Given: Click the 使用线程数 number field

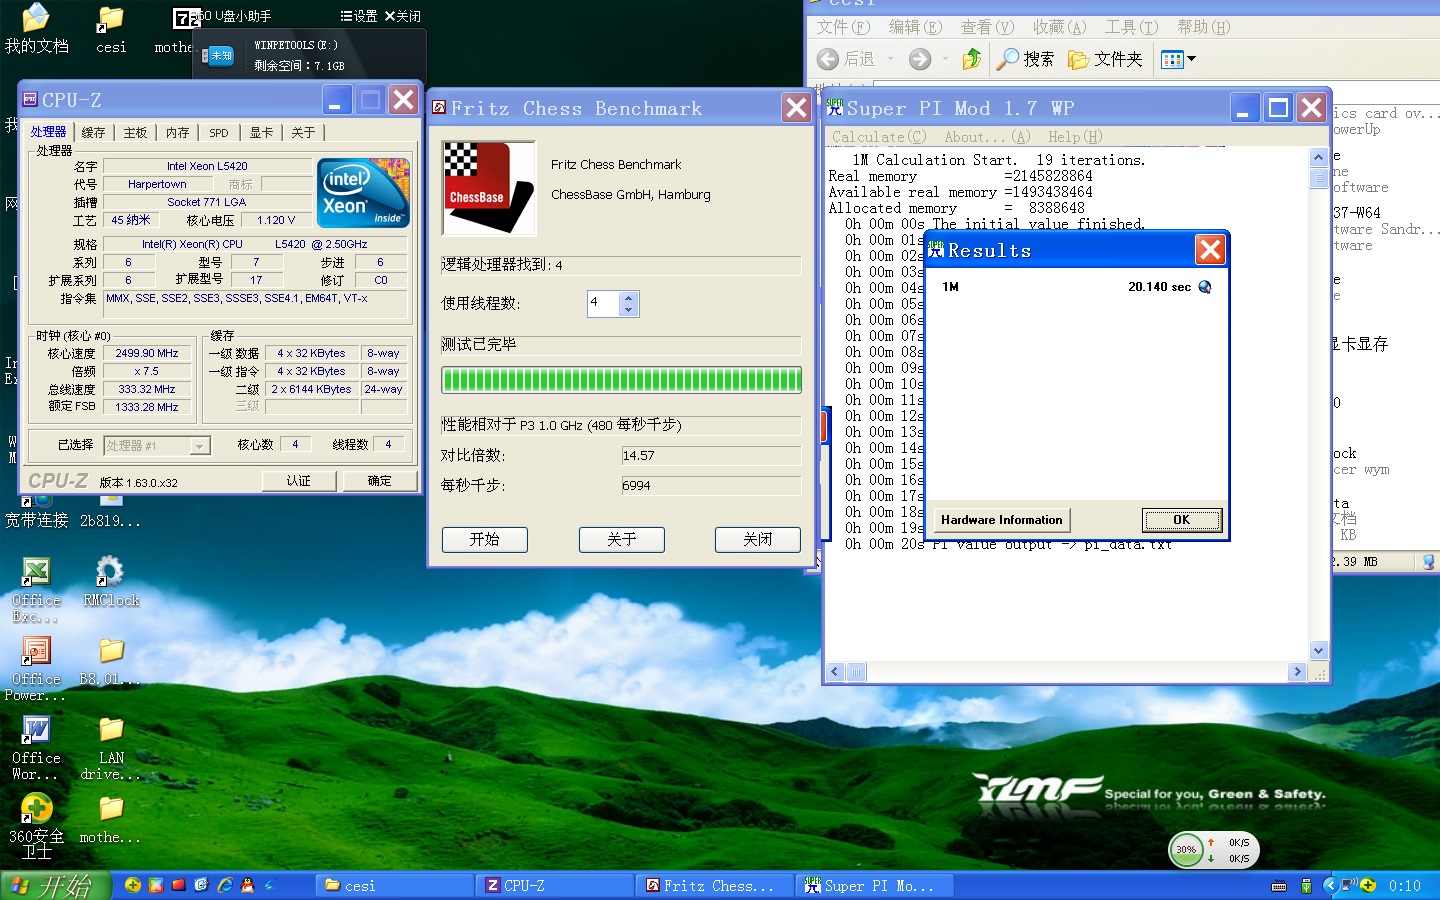Looking at the screenshot, I should tap(603, 303).
